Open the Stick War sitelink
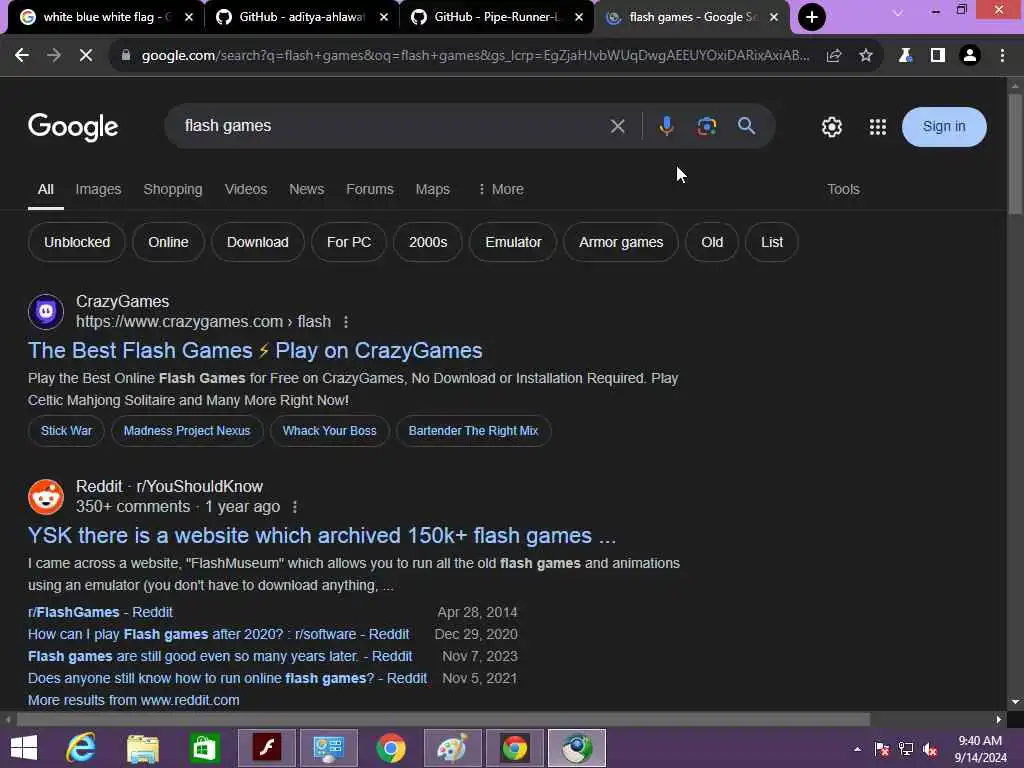This screenshot has width=1024, height=768. (x=66, y=431)
